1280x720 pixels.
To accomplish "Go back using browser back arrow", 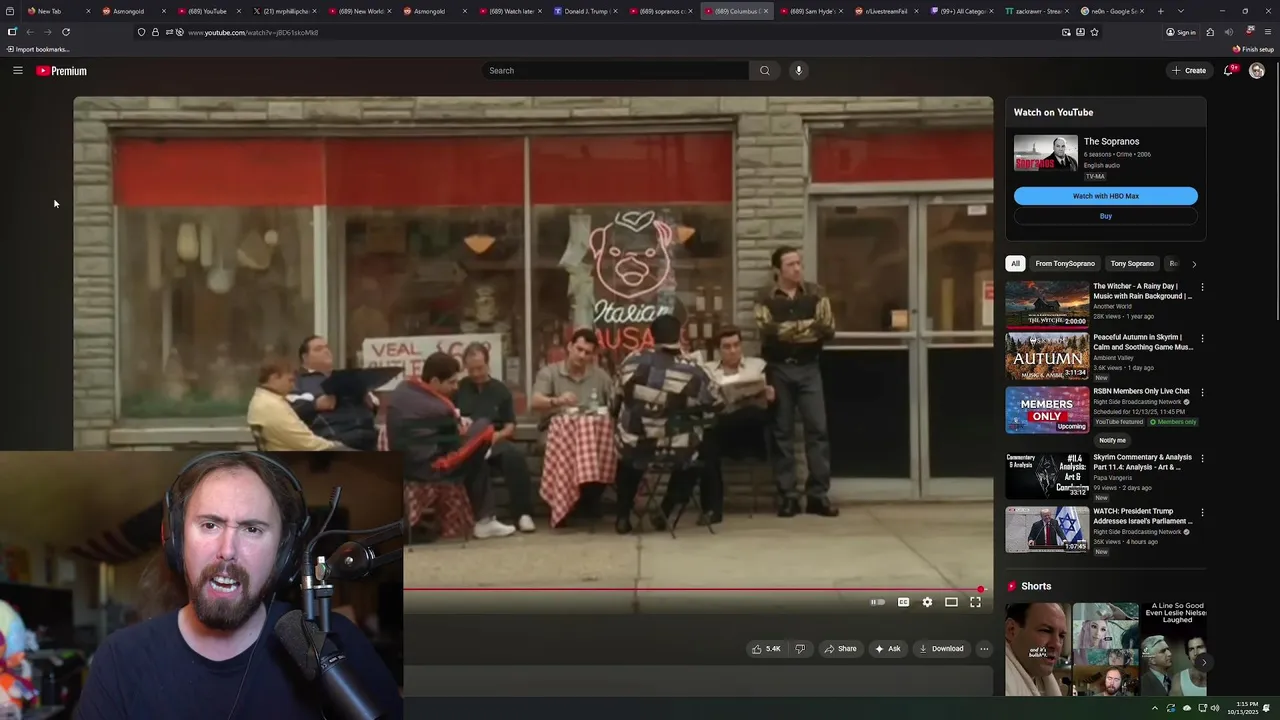I will coord(30,32).
